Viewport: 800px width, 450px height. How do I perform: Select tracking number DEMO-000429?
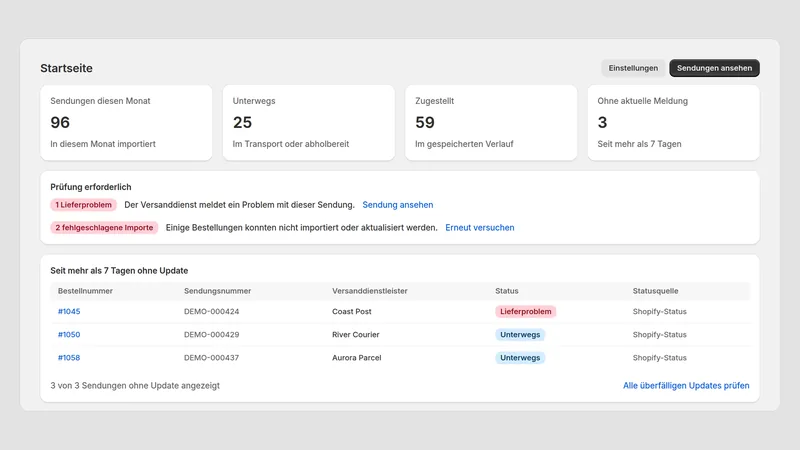click(211, 335)
